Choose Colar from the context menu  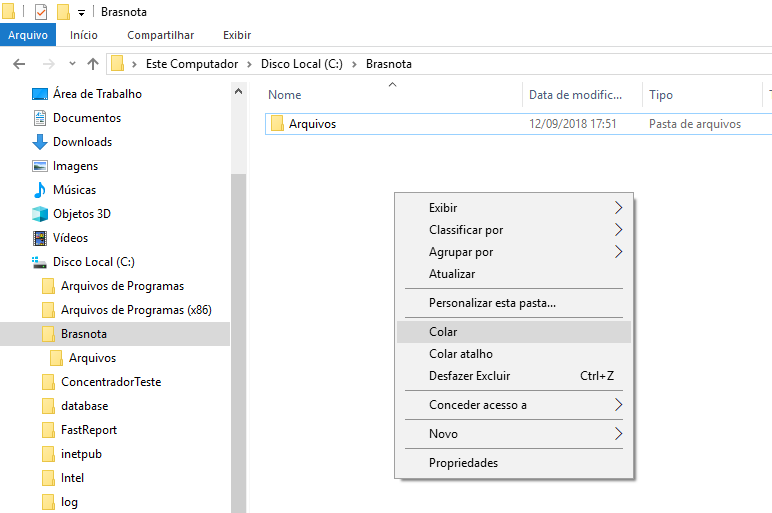[443, 332]
